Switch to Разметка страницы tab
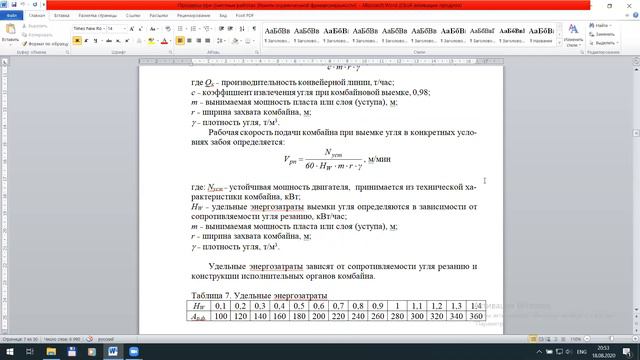This screenshot has width=640, height=360. [98, 16]
